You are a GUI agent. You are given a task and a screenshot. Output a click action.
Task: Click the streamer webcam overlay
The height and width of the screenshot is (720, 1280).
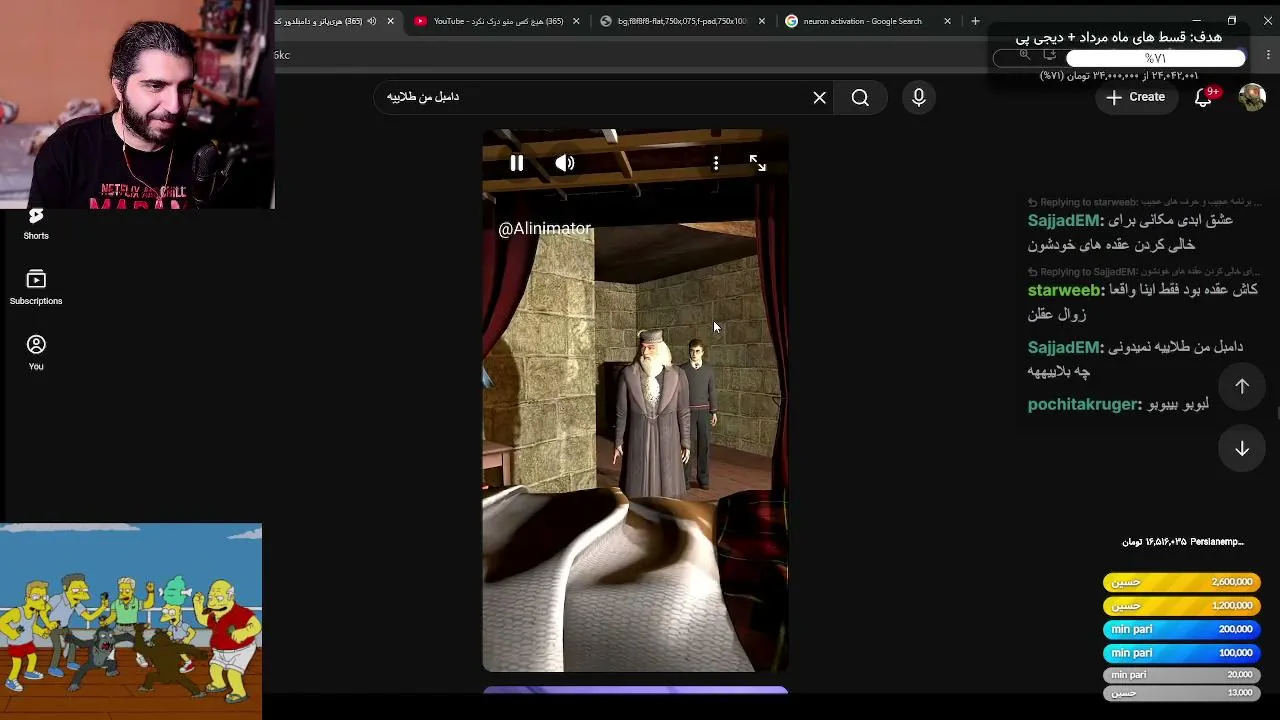coord(137,104)
